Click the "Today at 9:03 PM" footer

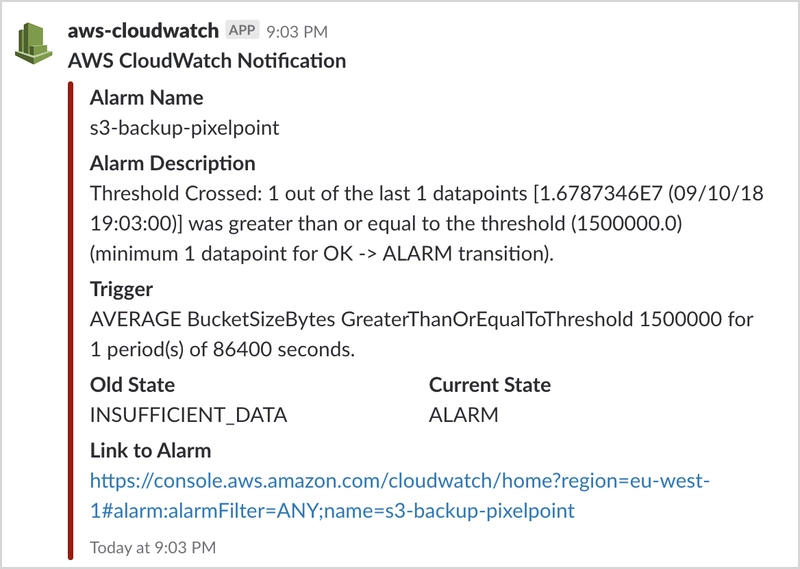[152, 547]
